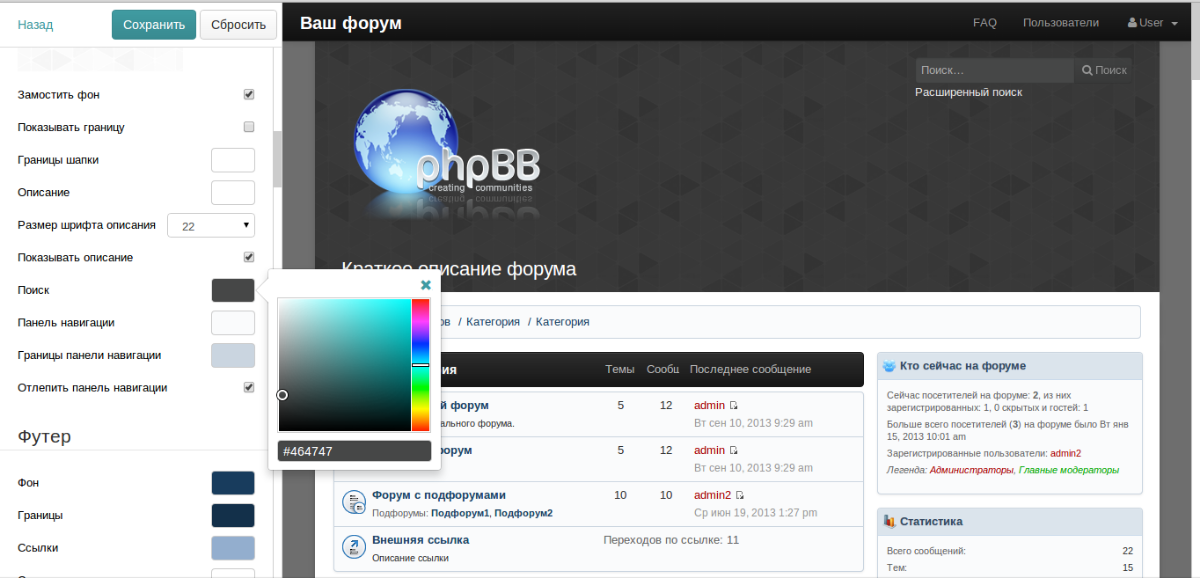Click the phpBB globe logo

(447, 155)
